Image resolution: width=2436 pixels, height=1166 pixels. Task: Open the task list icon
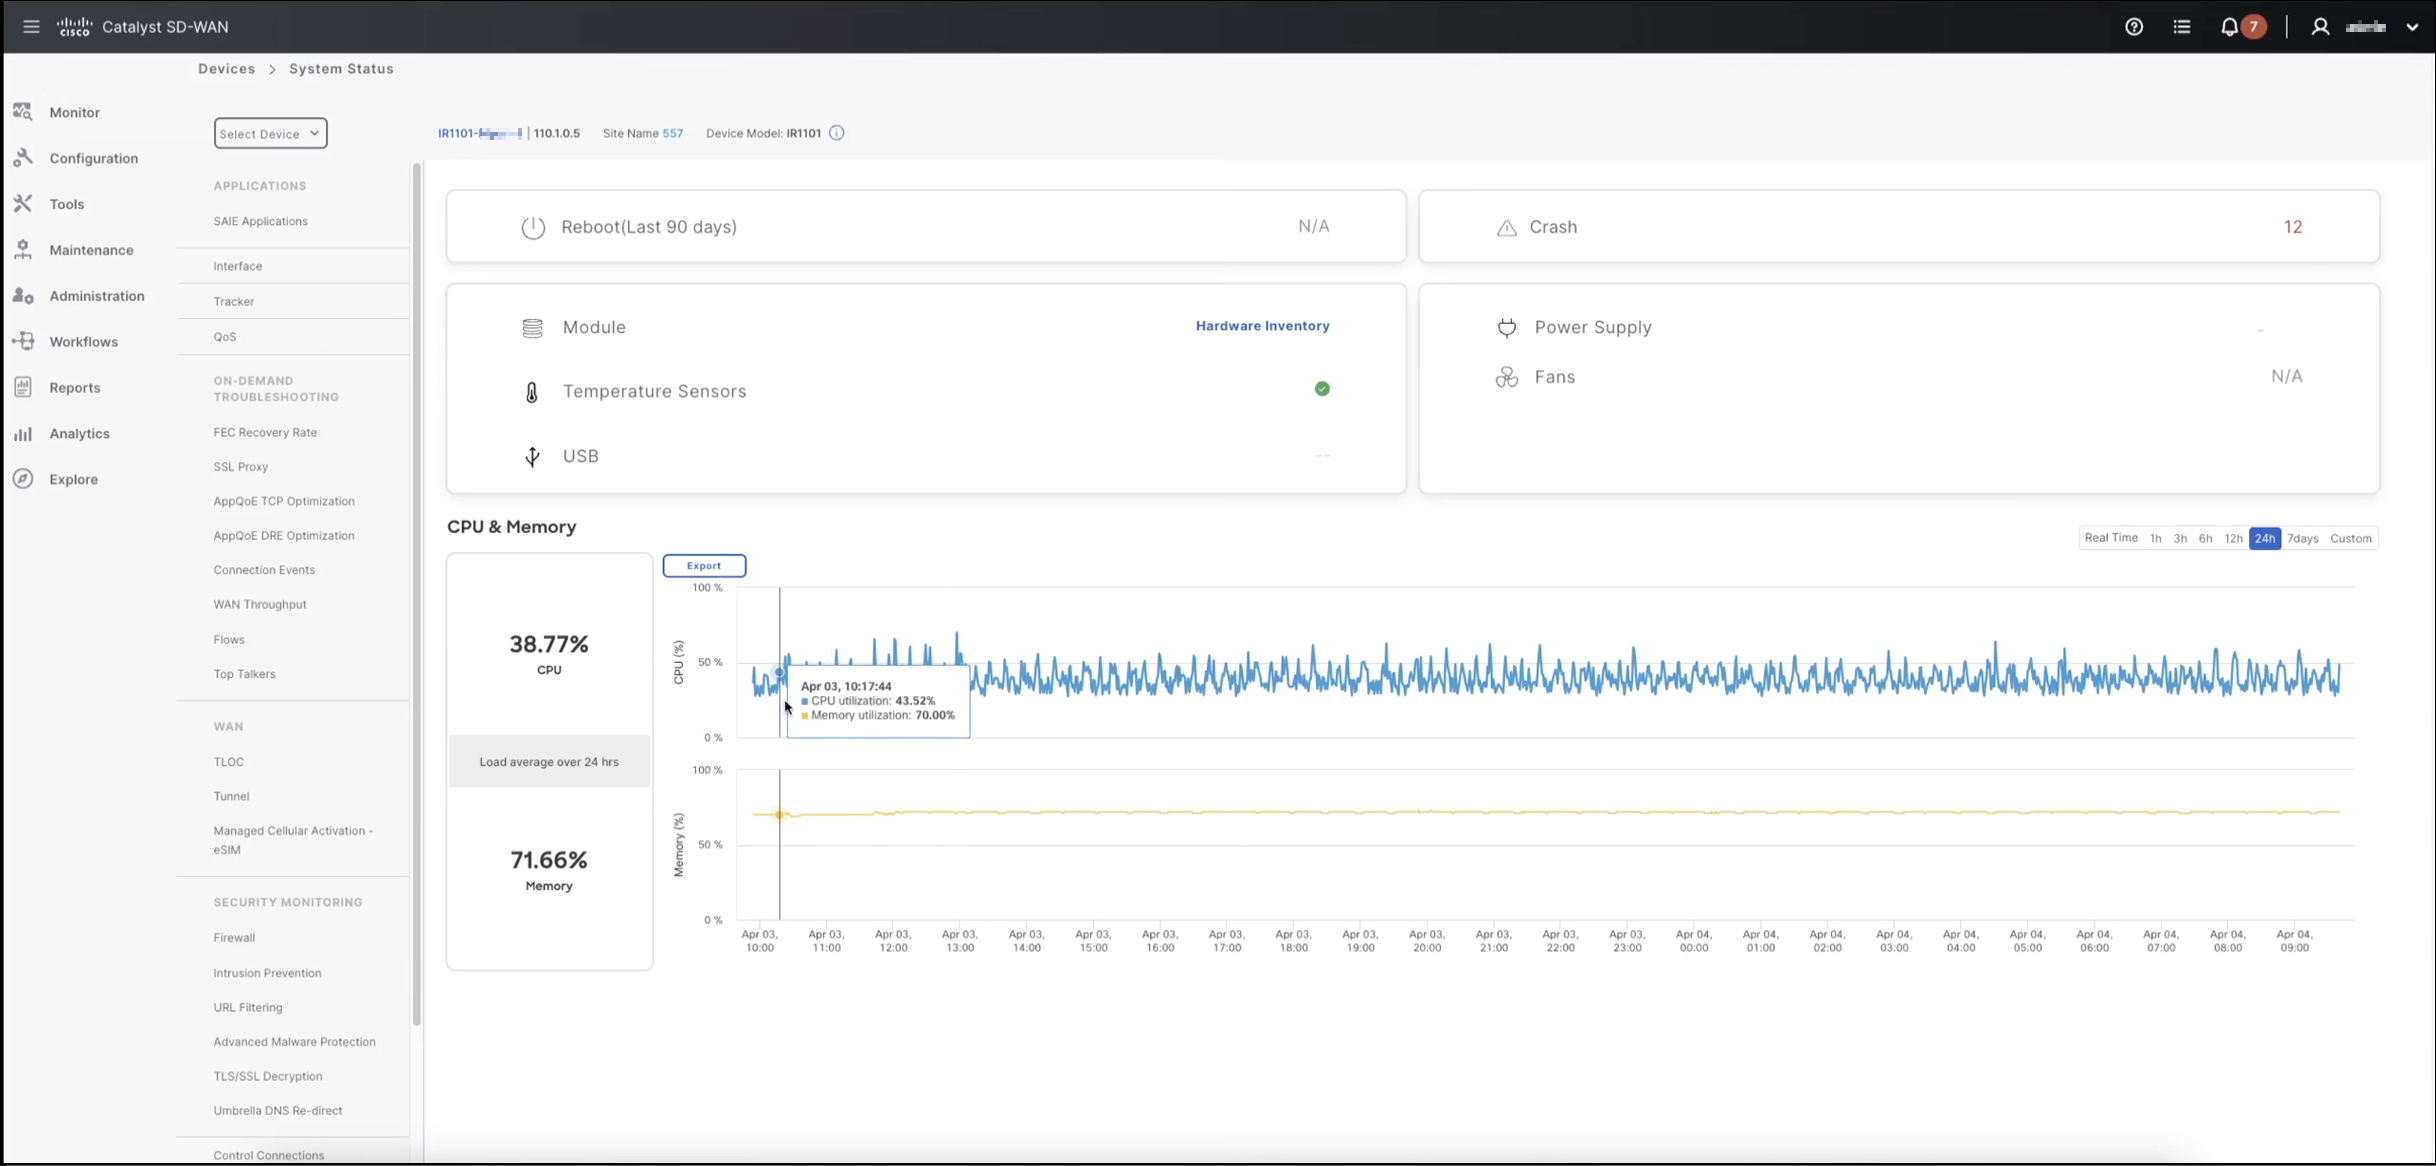click(2182, 27)
